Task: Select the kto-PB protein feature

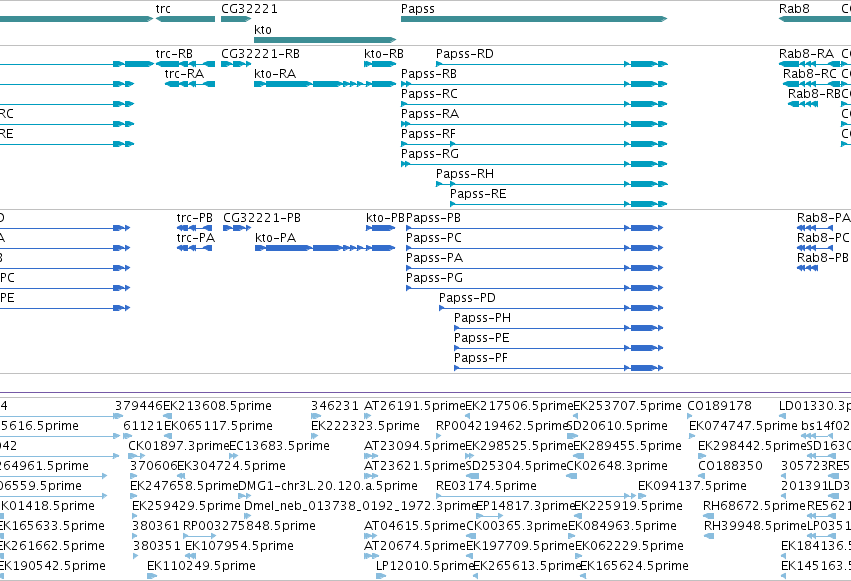Action: pos(380,228)
